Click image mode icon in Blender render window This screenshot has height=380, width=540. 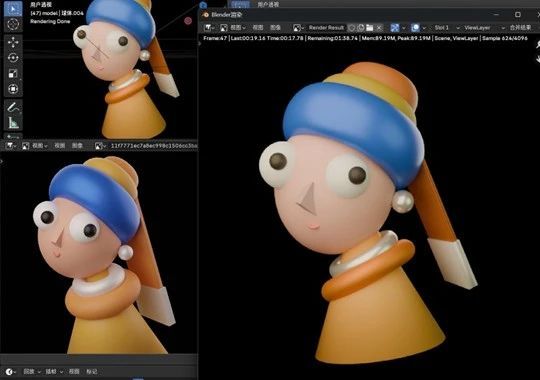(x=224, y=28)
